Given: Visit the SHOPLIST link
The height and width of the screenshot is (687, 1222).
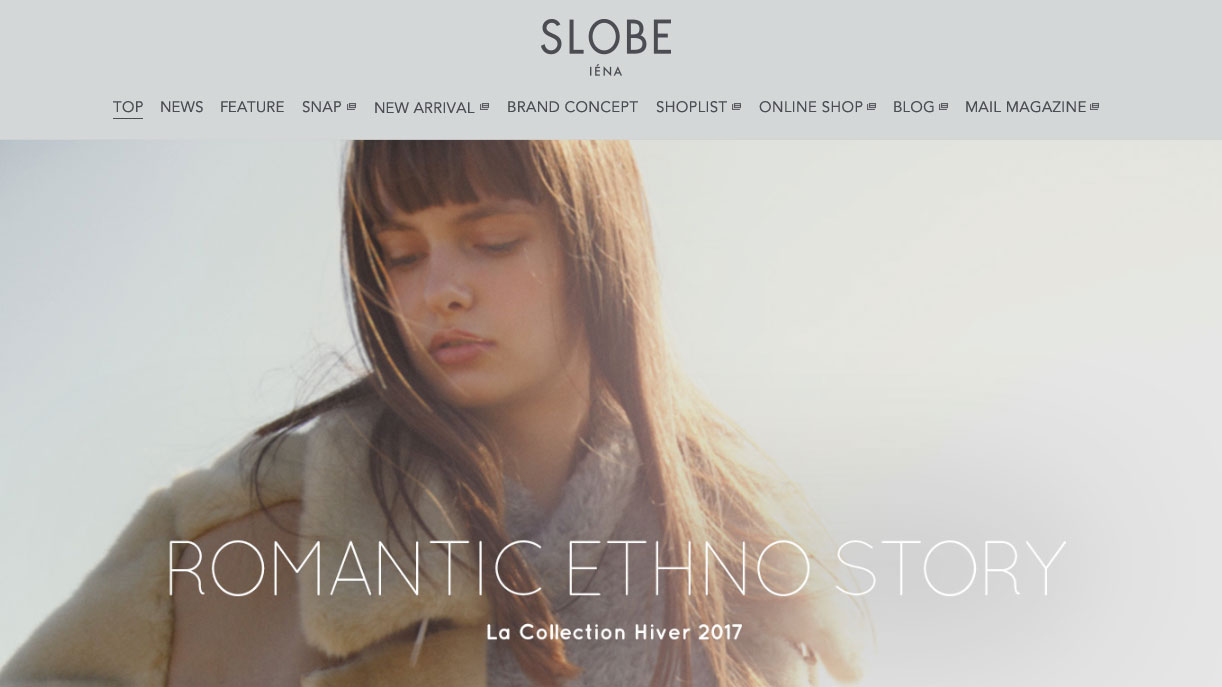Looking at the screenshot, I should (691, 107).
